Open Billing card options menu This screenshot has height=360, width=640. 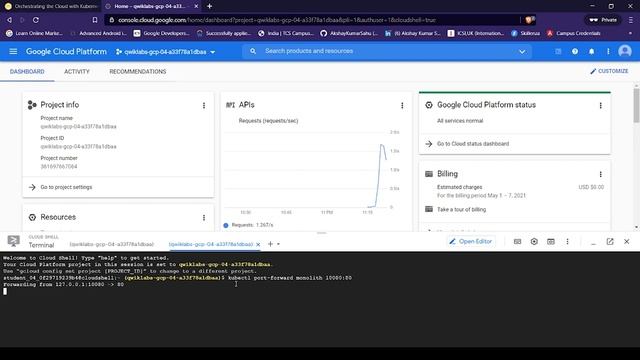[x=600, y=174]
